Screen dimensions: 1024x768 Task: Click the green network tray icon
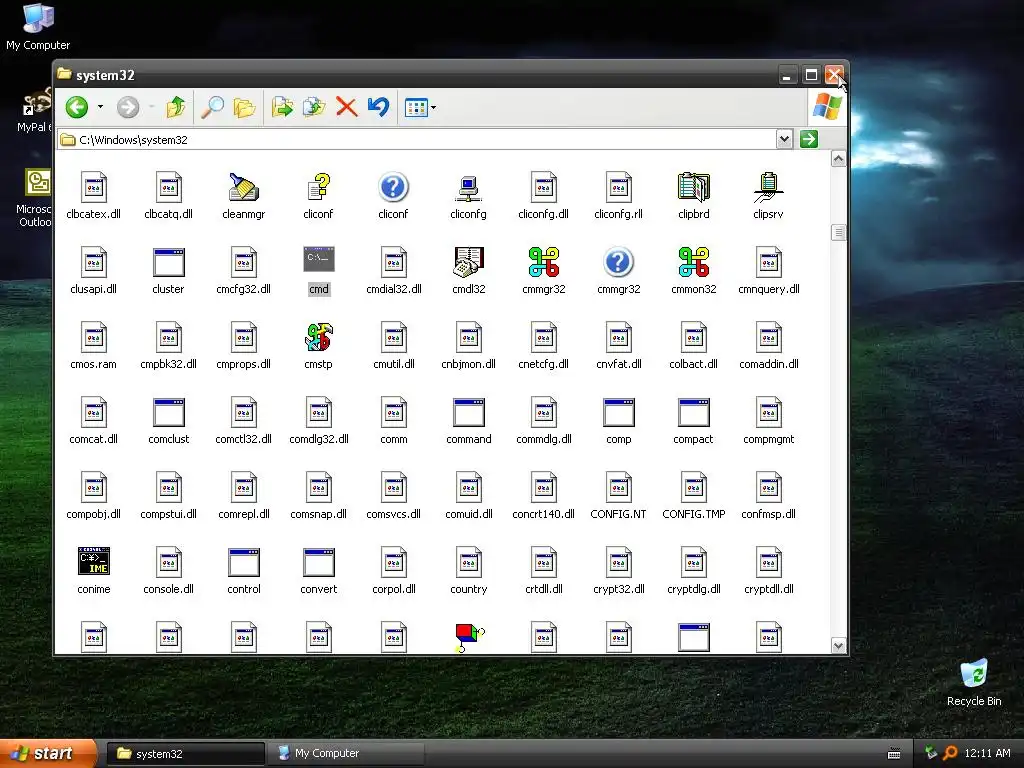point(931,754)
